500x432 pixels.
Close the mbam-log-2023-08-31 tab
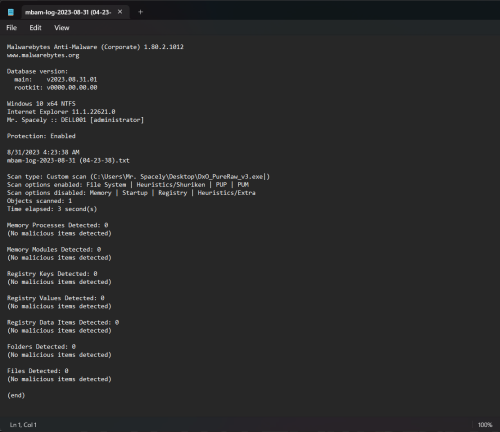pos(120,12)
